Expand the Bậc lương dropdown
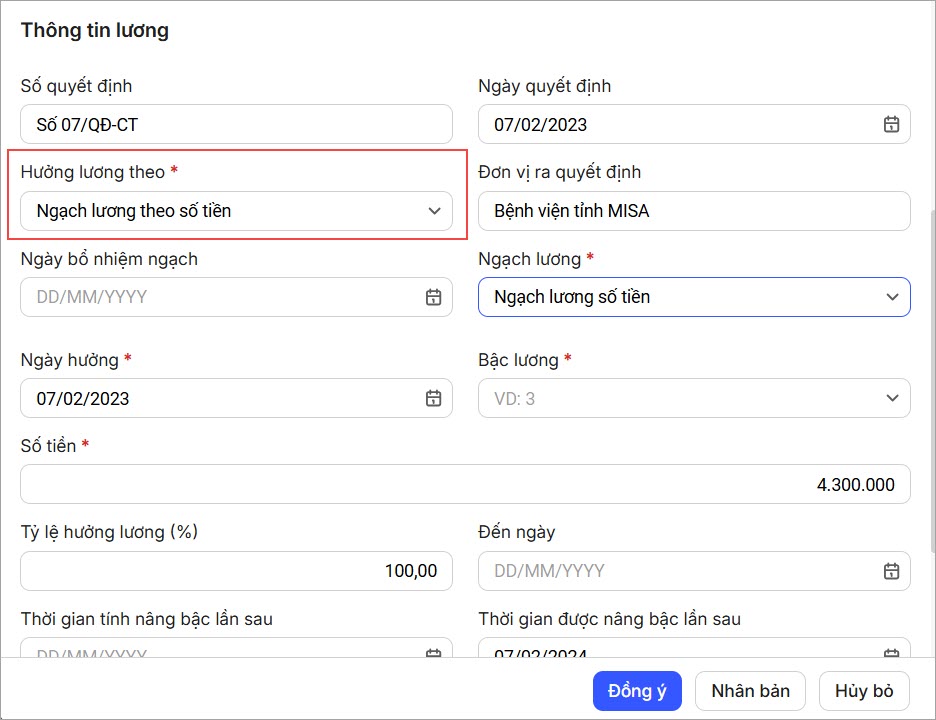 892,398
